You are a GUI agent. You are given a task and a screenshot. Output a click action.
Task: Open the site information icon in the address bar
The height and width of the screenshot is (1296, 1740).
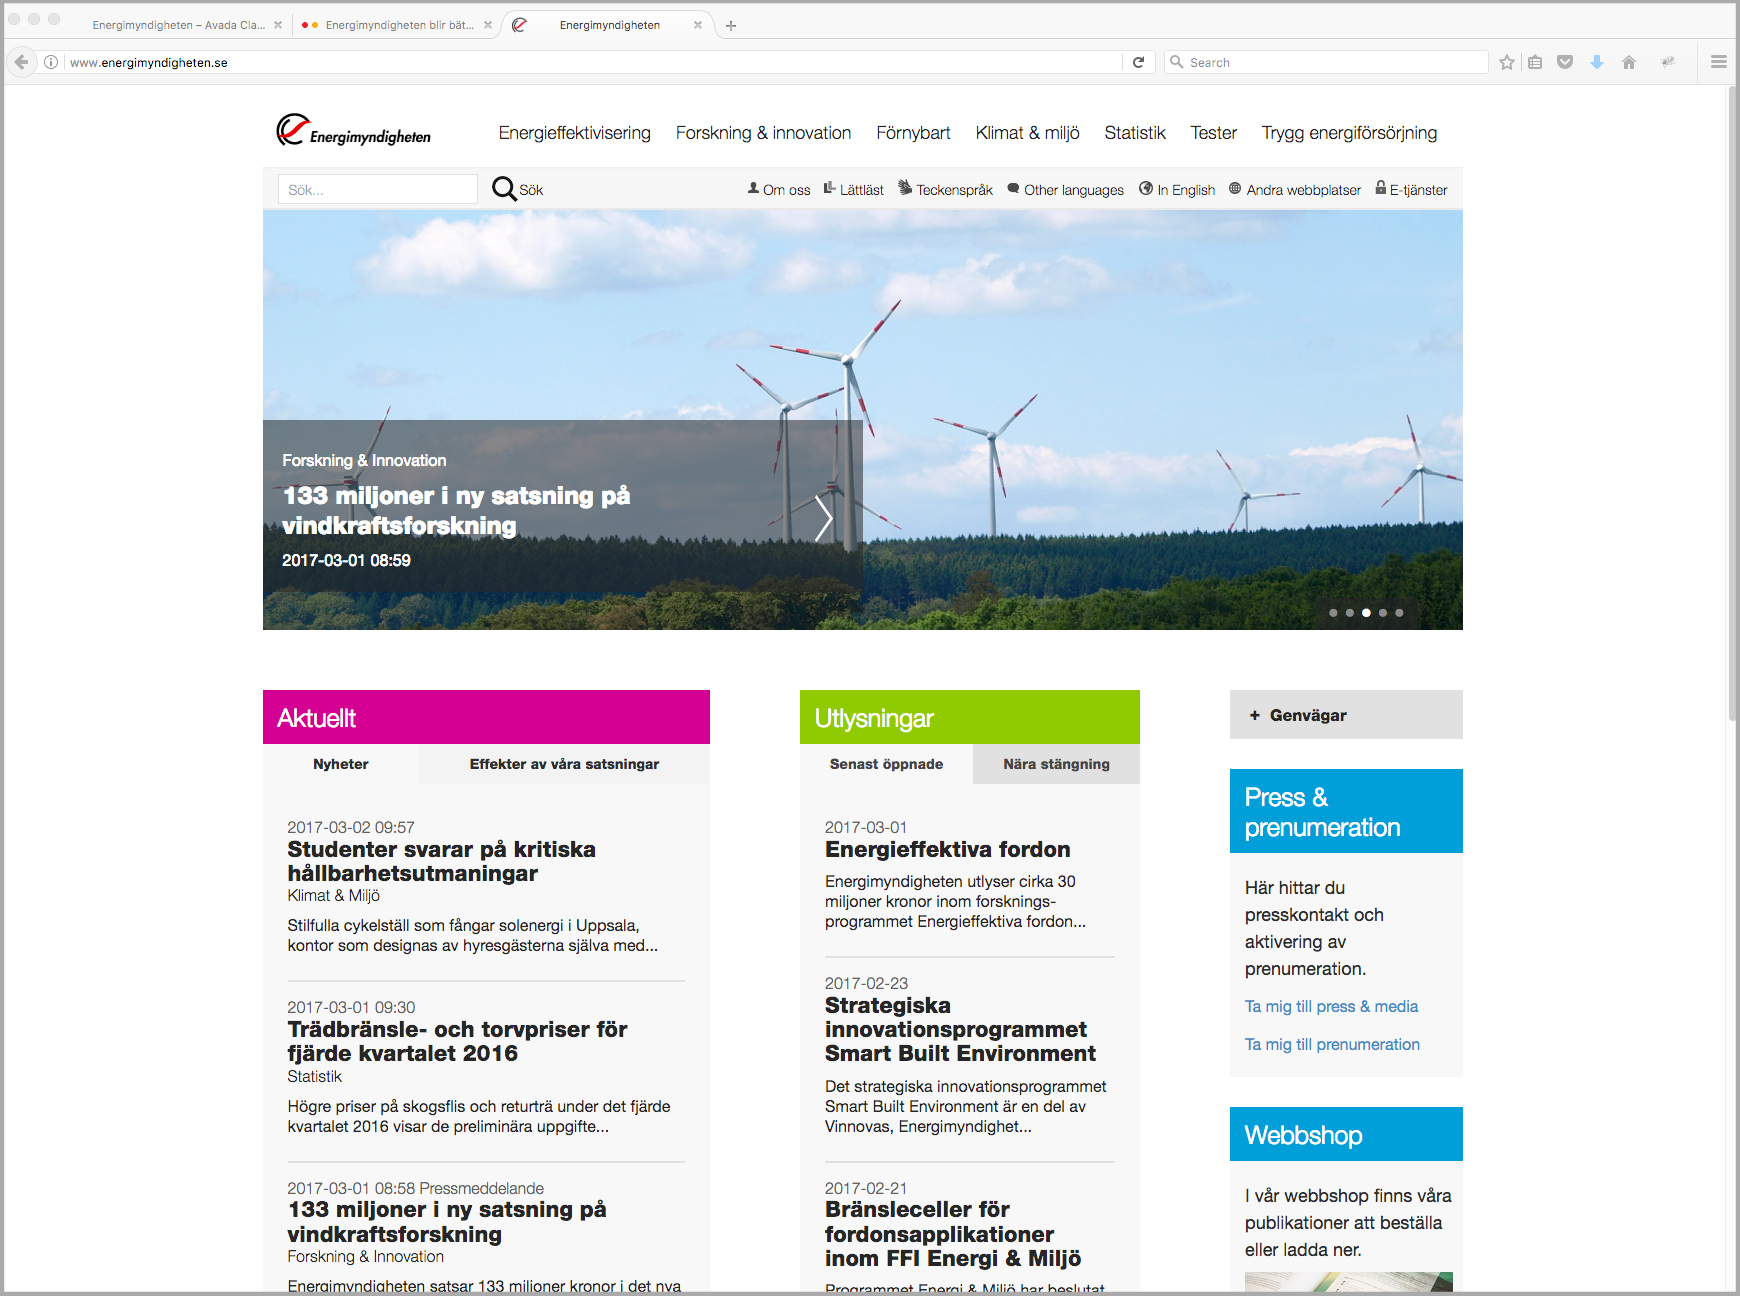pyautogui.click(x=51, y=62)
